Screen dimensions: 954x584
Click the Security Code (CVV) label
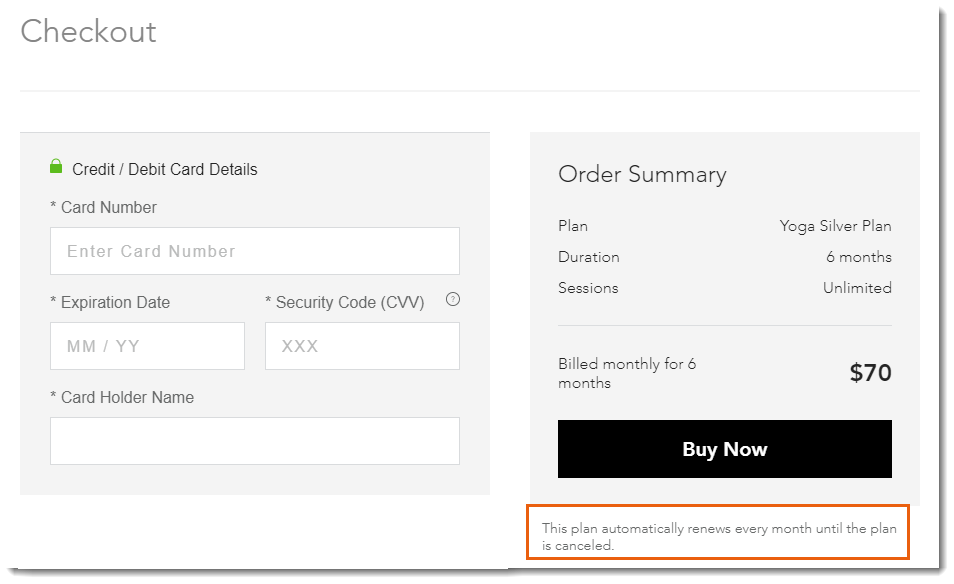pyautogui.click(x=345, y=302)
